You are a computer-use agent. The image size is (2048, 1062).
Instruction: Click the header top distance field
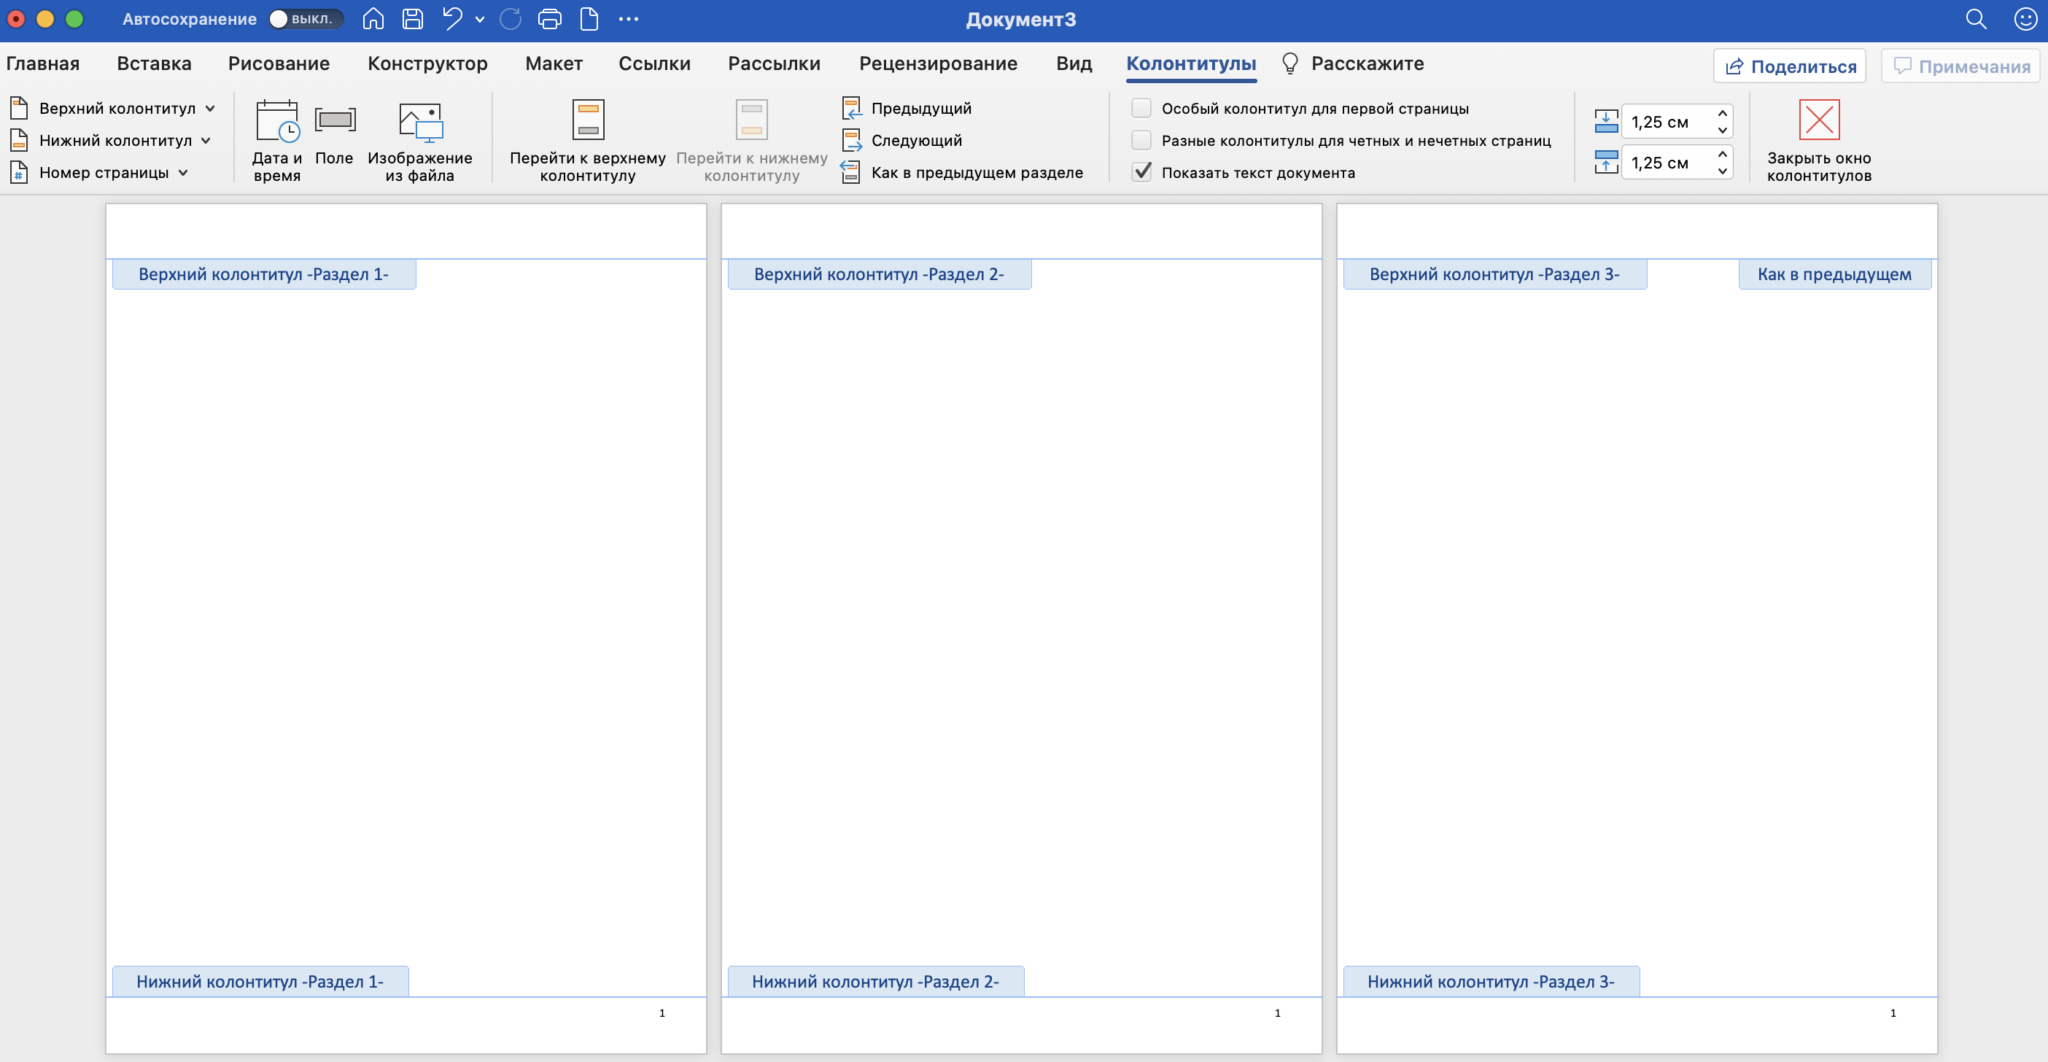(1668, 122)
